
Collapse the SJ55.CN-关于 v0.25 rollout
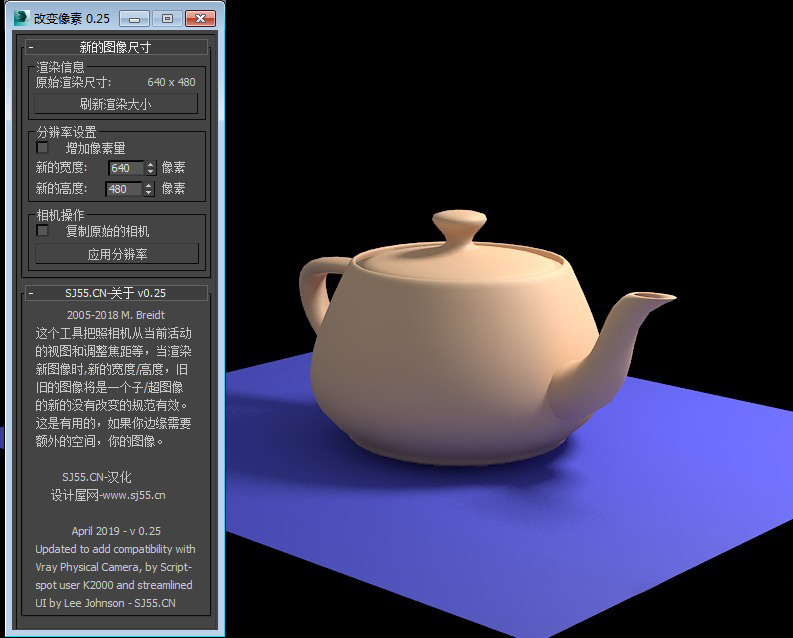(31, 293)
